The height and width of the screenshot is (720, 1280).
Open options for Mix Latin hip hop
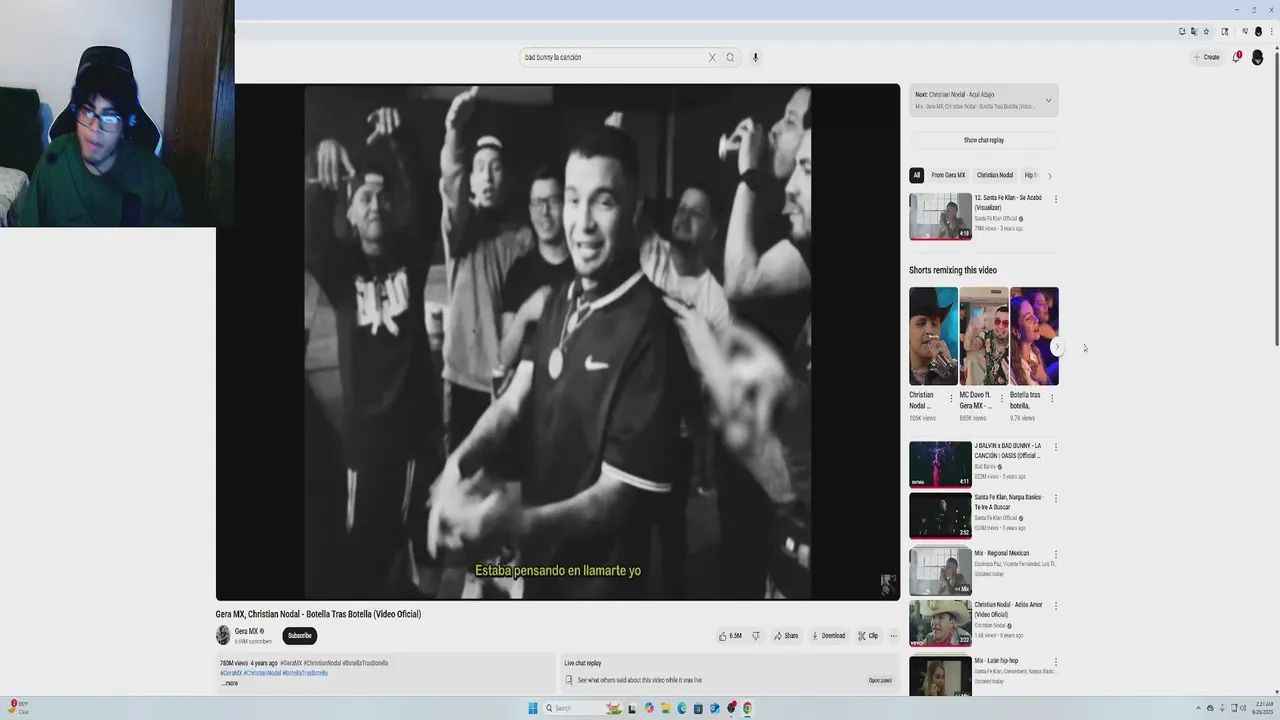(1056, 662)
